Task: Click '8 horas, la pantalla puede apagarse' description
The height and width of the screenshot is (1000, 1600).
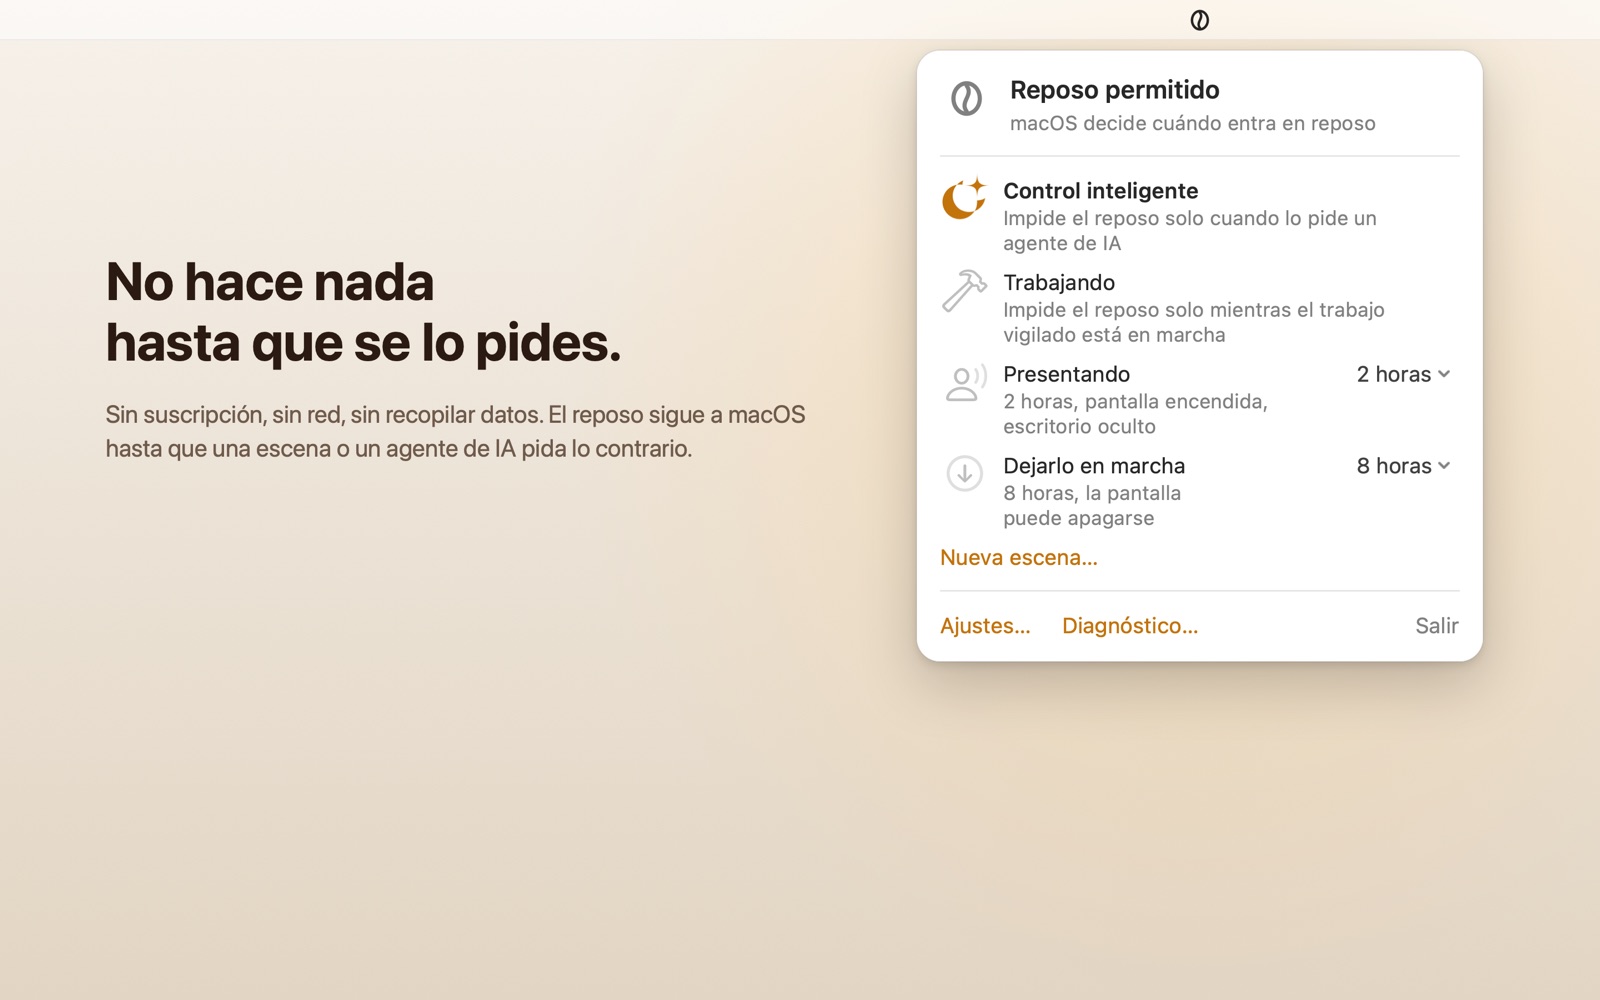Action: coord(1092,505)
